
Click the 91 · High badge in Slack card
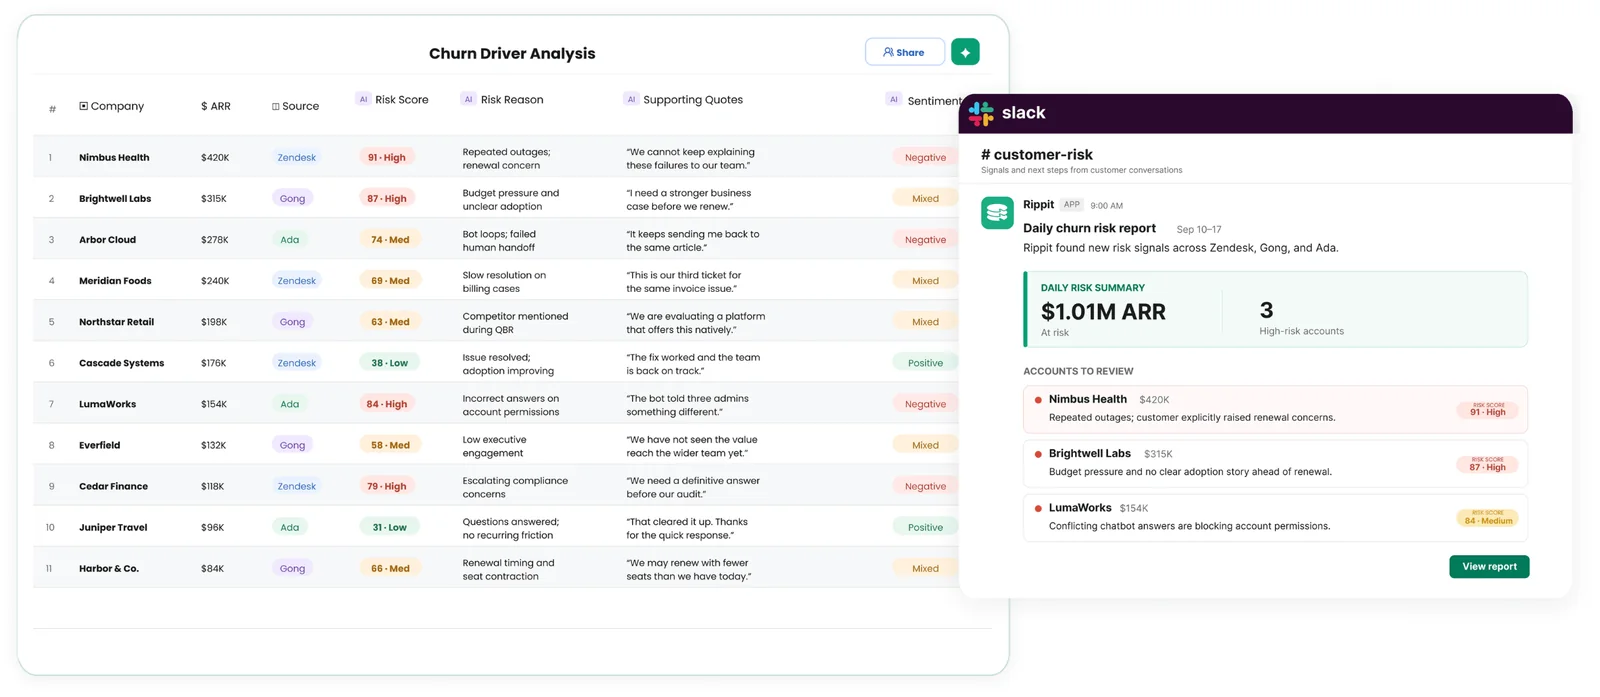point(1488,410)
